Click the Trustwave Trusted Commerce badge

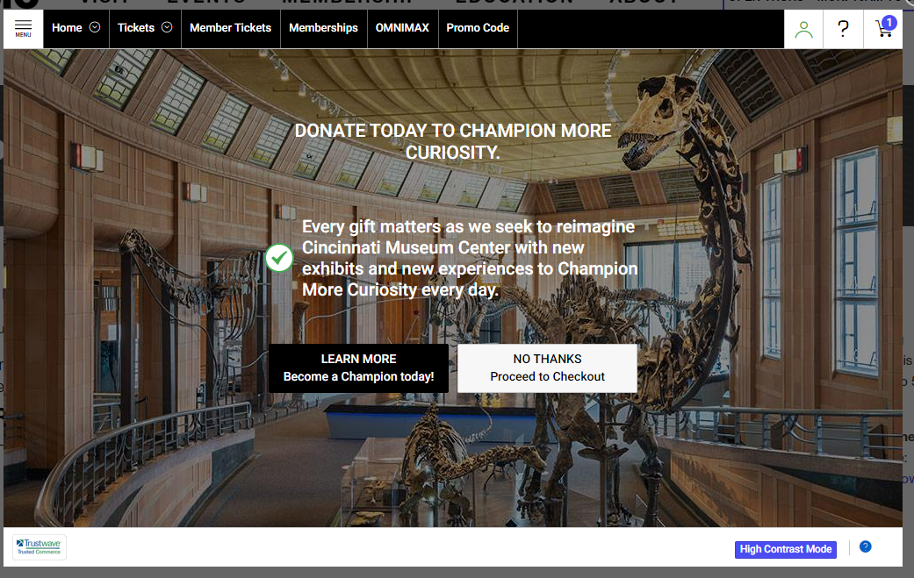40,547
